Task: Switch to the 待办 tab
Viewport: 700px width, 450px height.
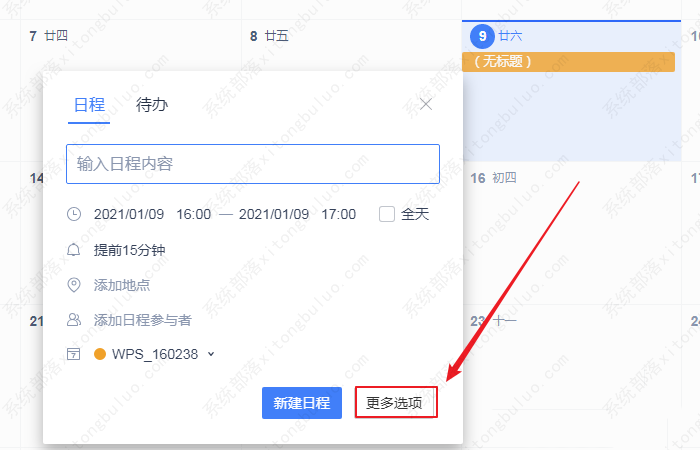Action: (x=152, y=104)
